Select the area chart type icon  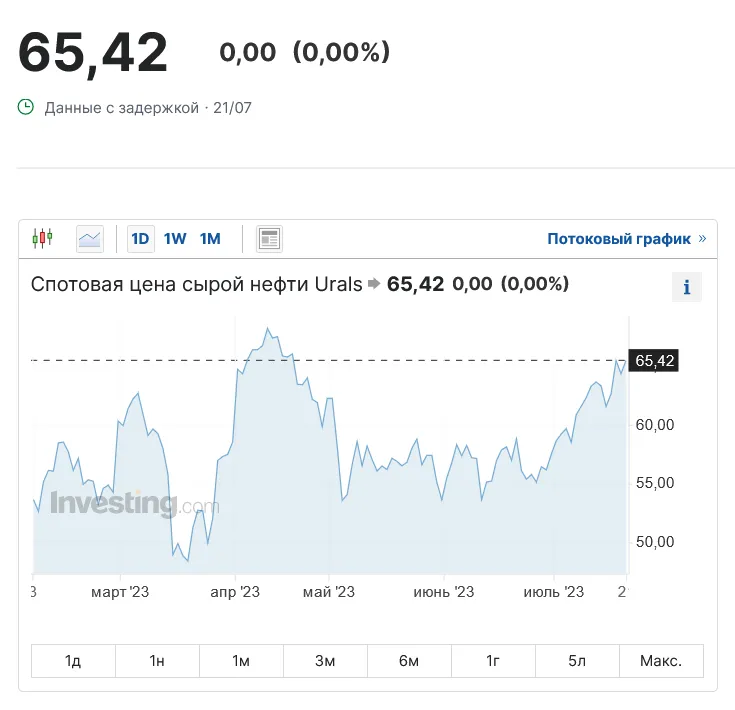[x=90, y=238]
